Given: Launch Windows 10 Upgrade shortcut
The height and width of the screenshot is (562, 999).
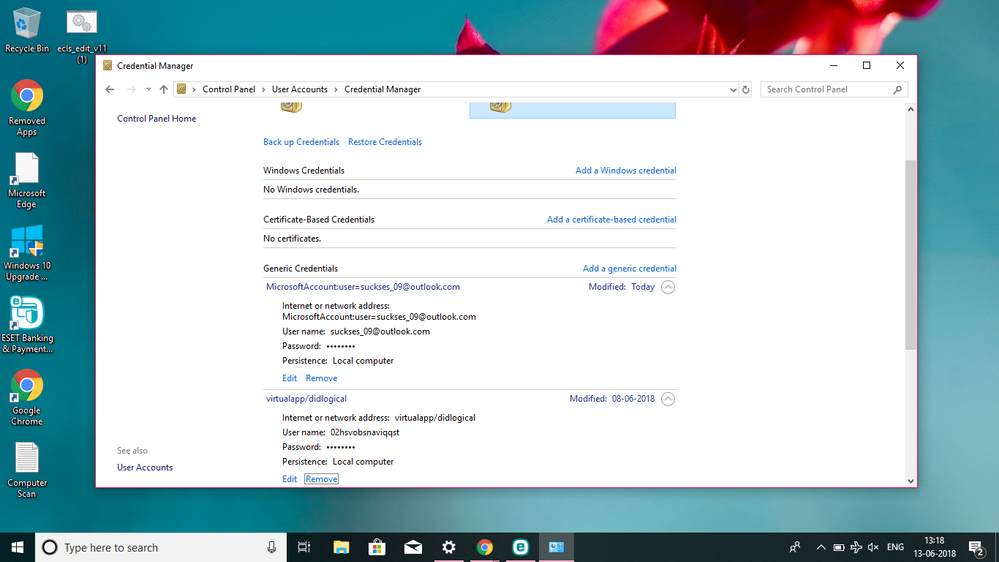Looking at the screenshot, I should point(27,253).
